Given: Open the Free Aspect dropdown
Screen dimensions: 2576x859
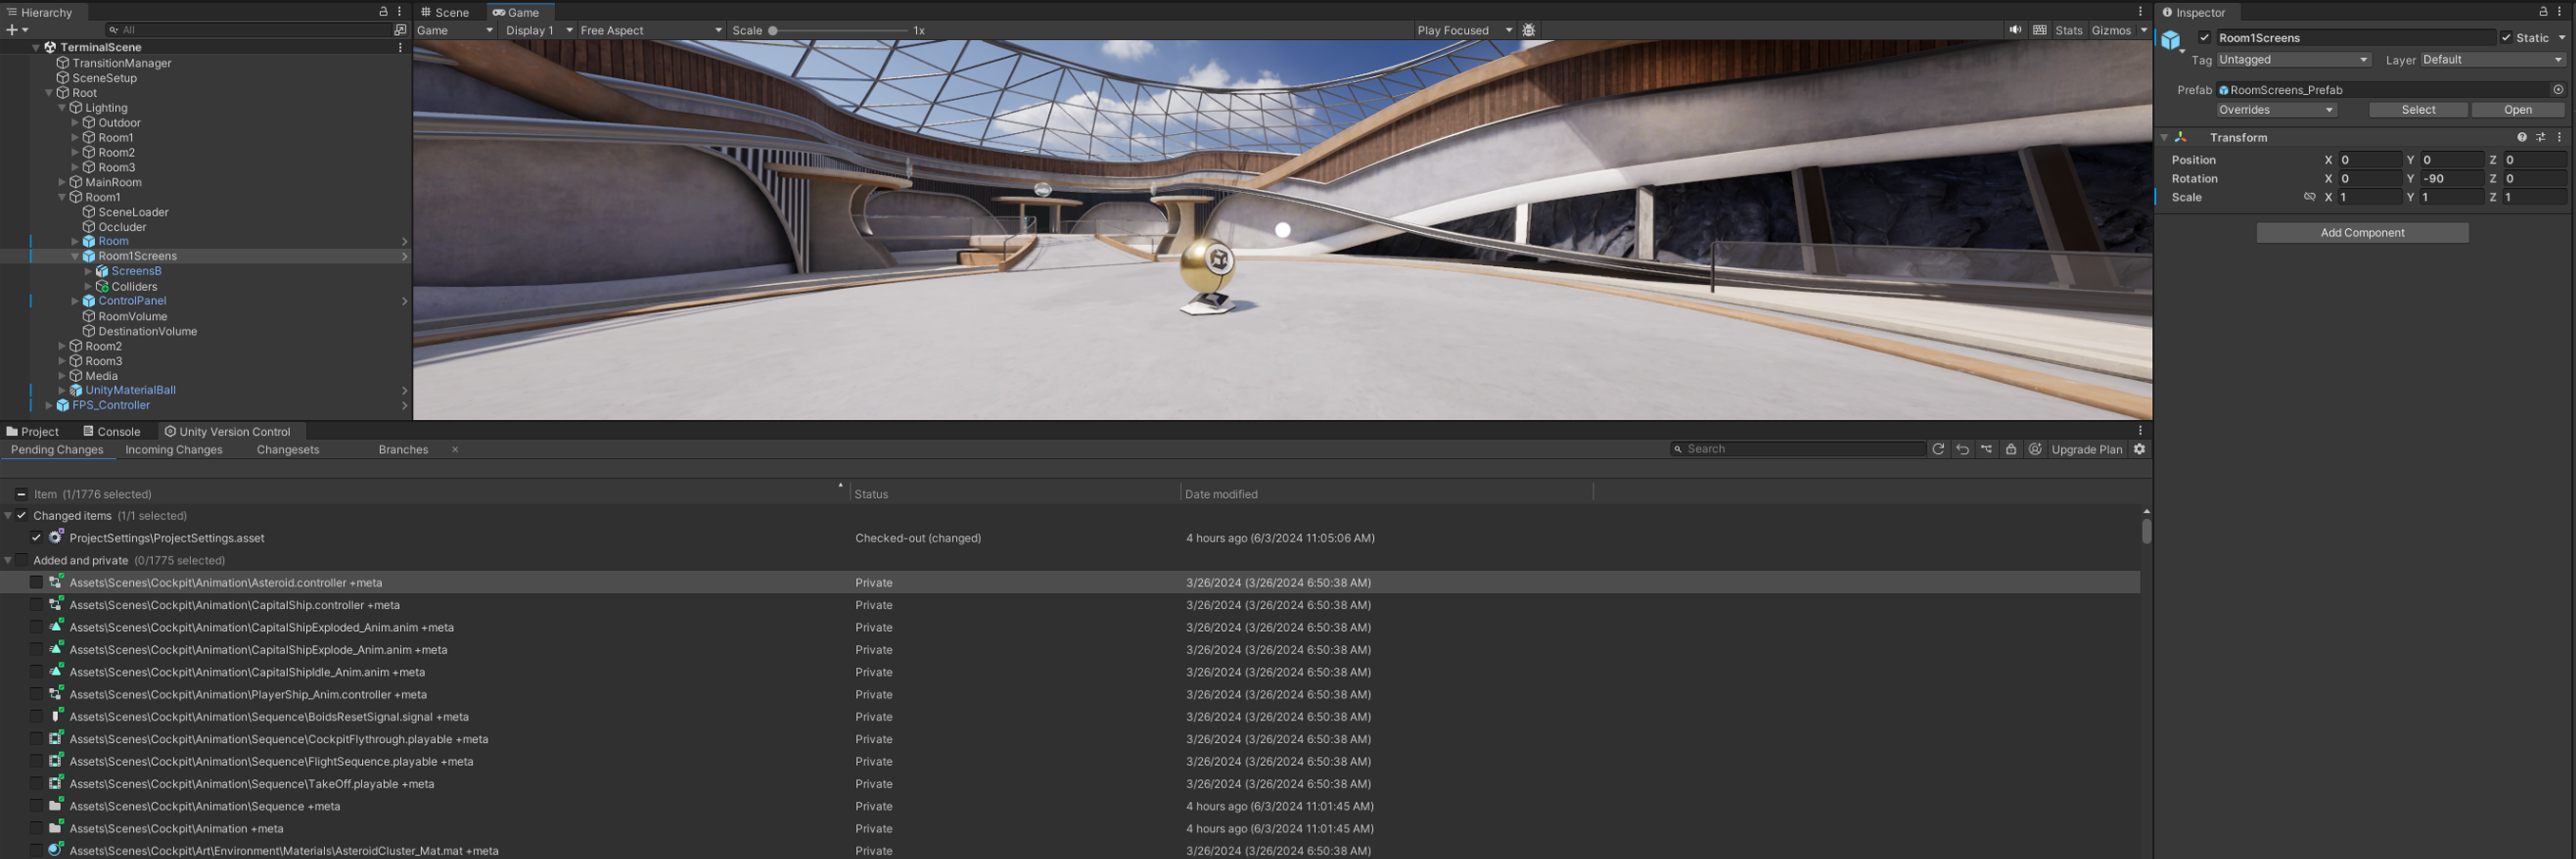Looking at the screenshot, I should coord(651,30).
